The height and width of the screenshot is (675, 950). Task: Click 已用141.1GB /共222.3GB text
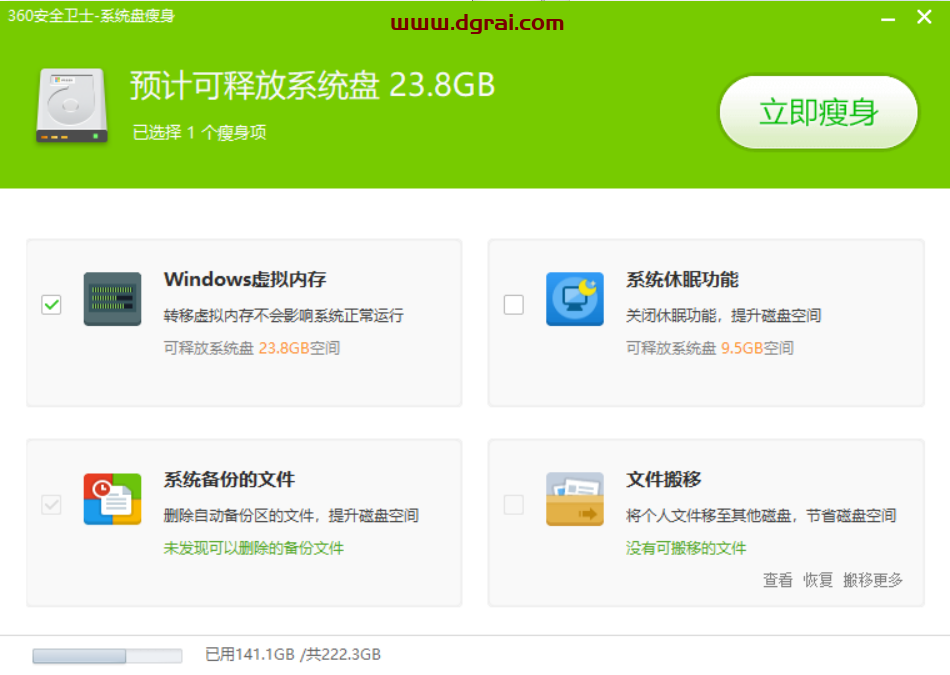293,654
